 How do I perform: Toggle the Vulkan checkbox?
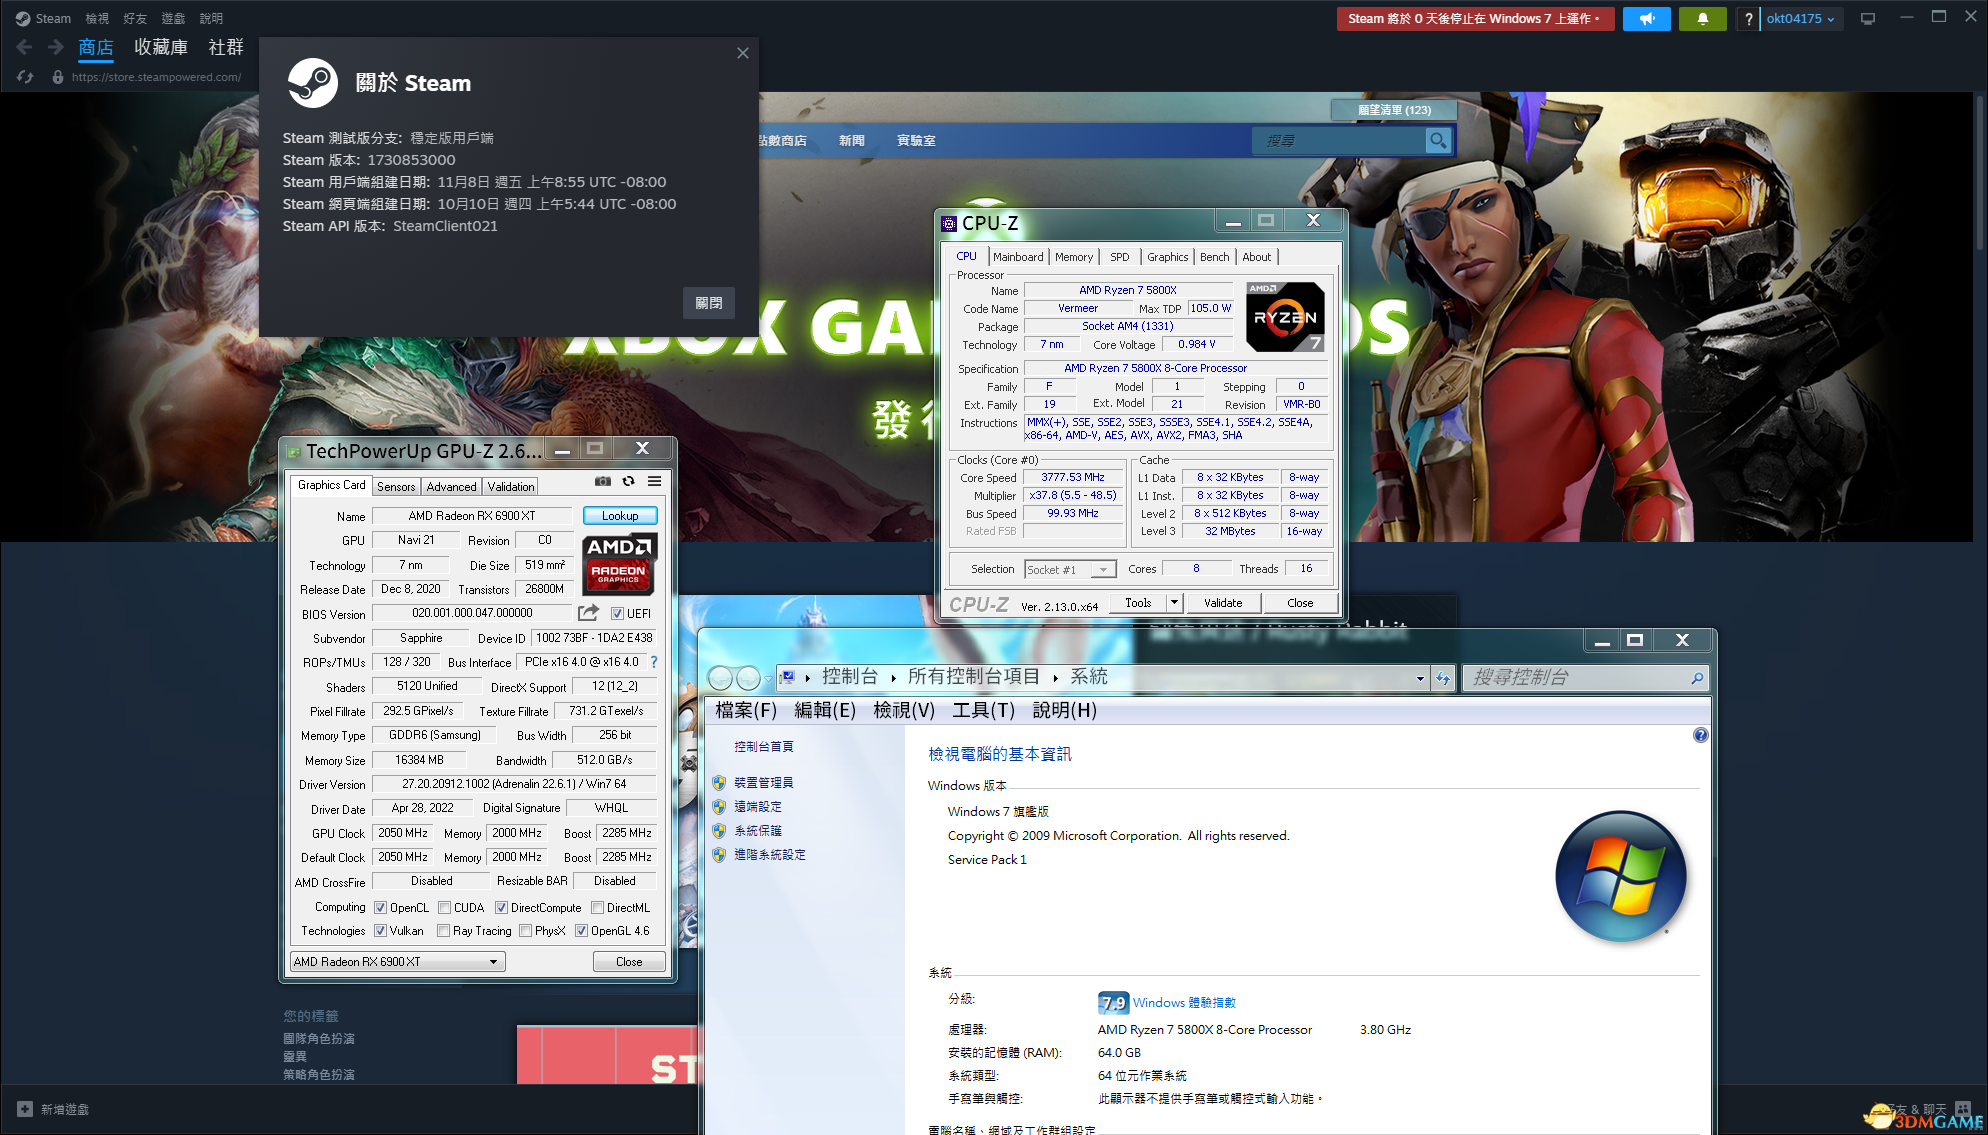coord(380,931)
